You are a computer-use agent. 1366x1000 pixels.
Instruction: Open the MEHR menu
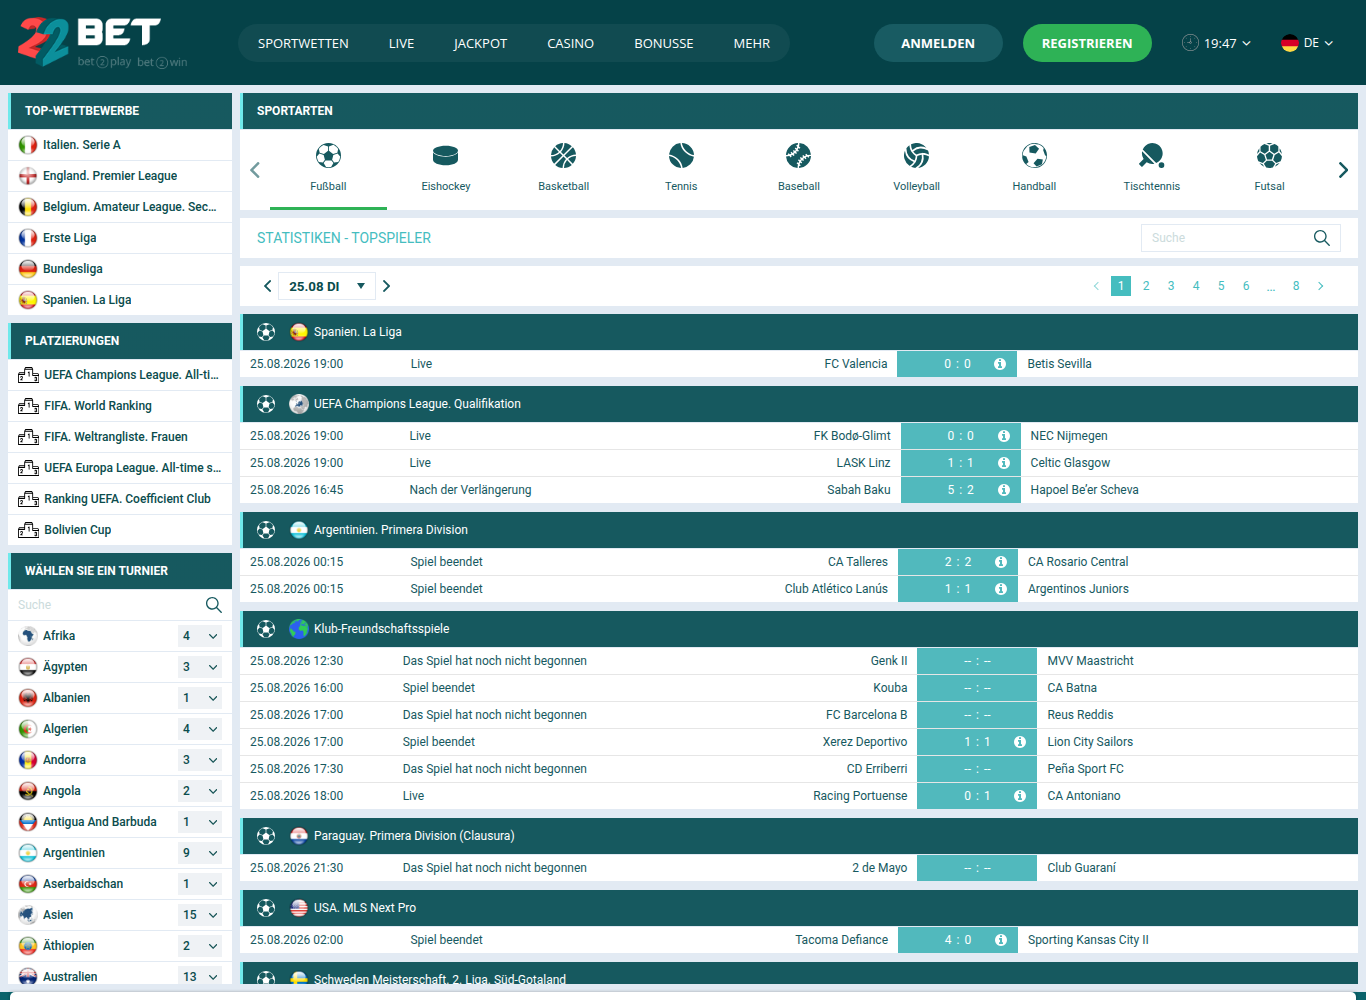(x=752, y=43)
